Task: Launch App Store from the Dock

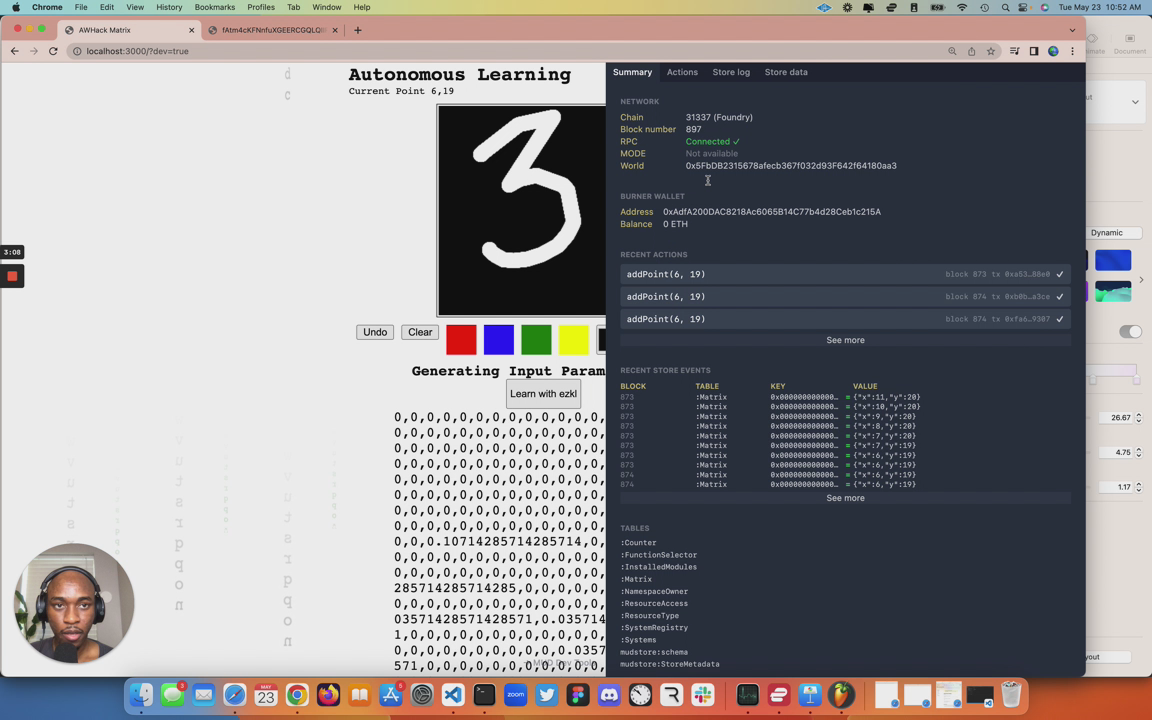Action: click(x=391, y=695)
